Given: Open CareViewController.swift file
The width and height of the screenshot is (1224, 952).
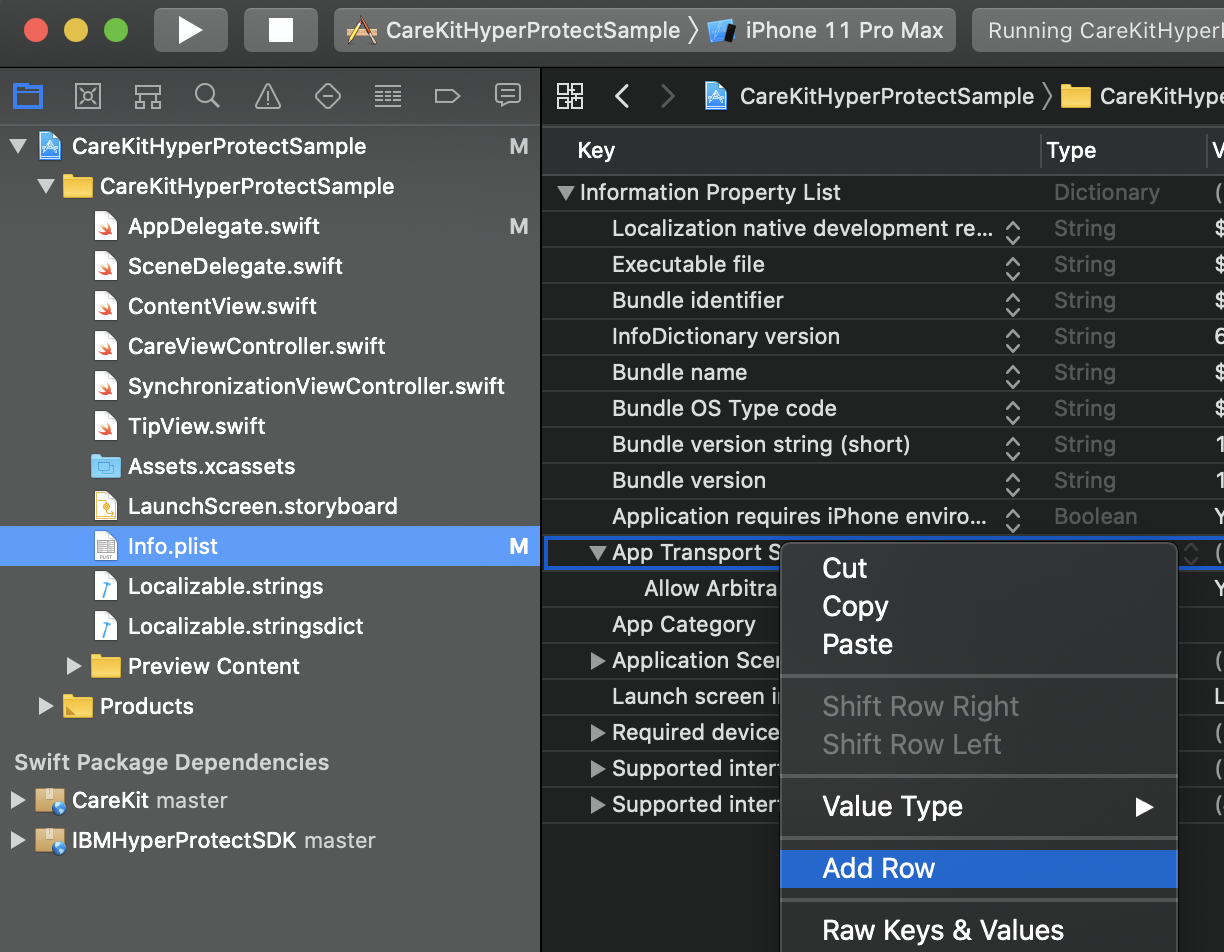Looking at the screenshot, I should point(257,346).
